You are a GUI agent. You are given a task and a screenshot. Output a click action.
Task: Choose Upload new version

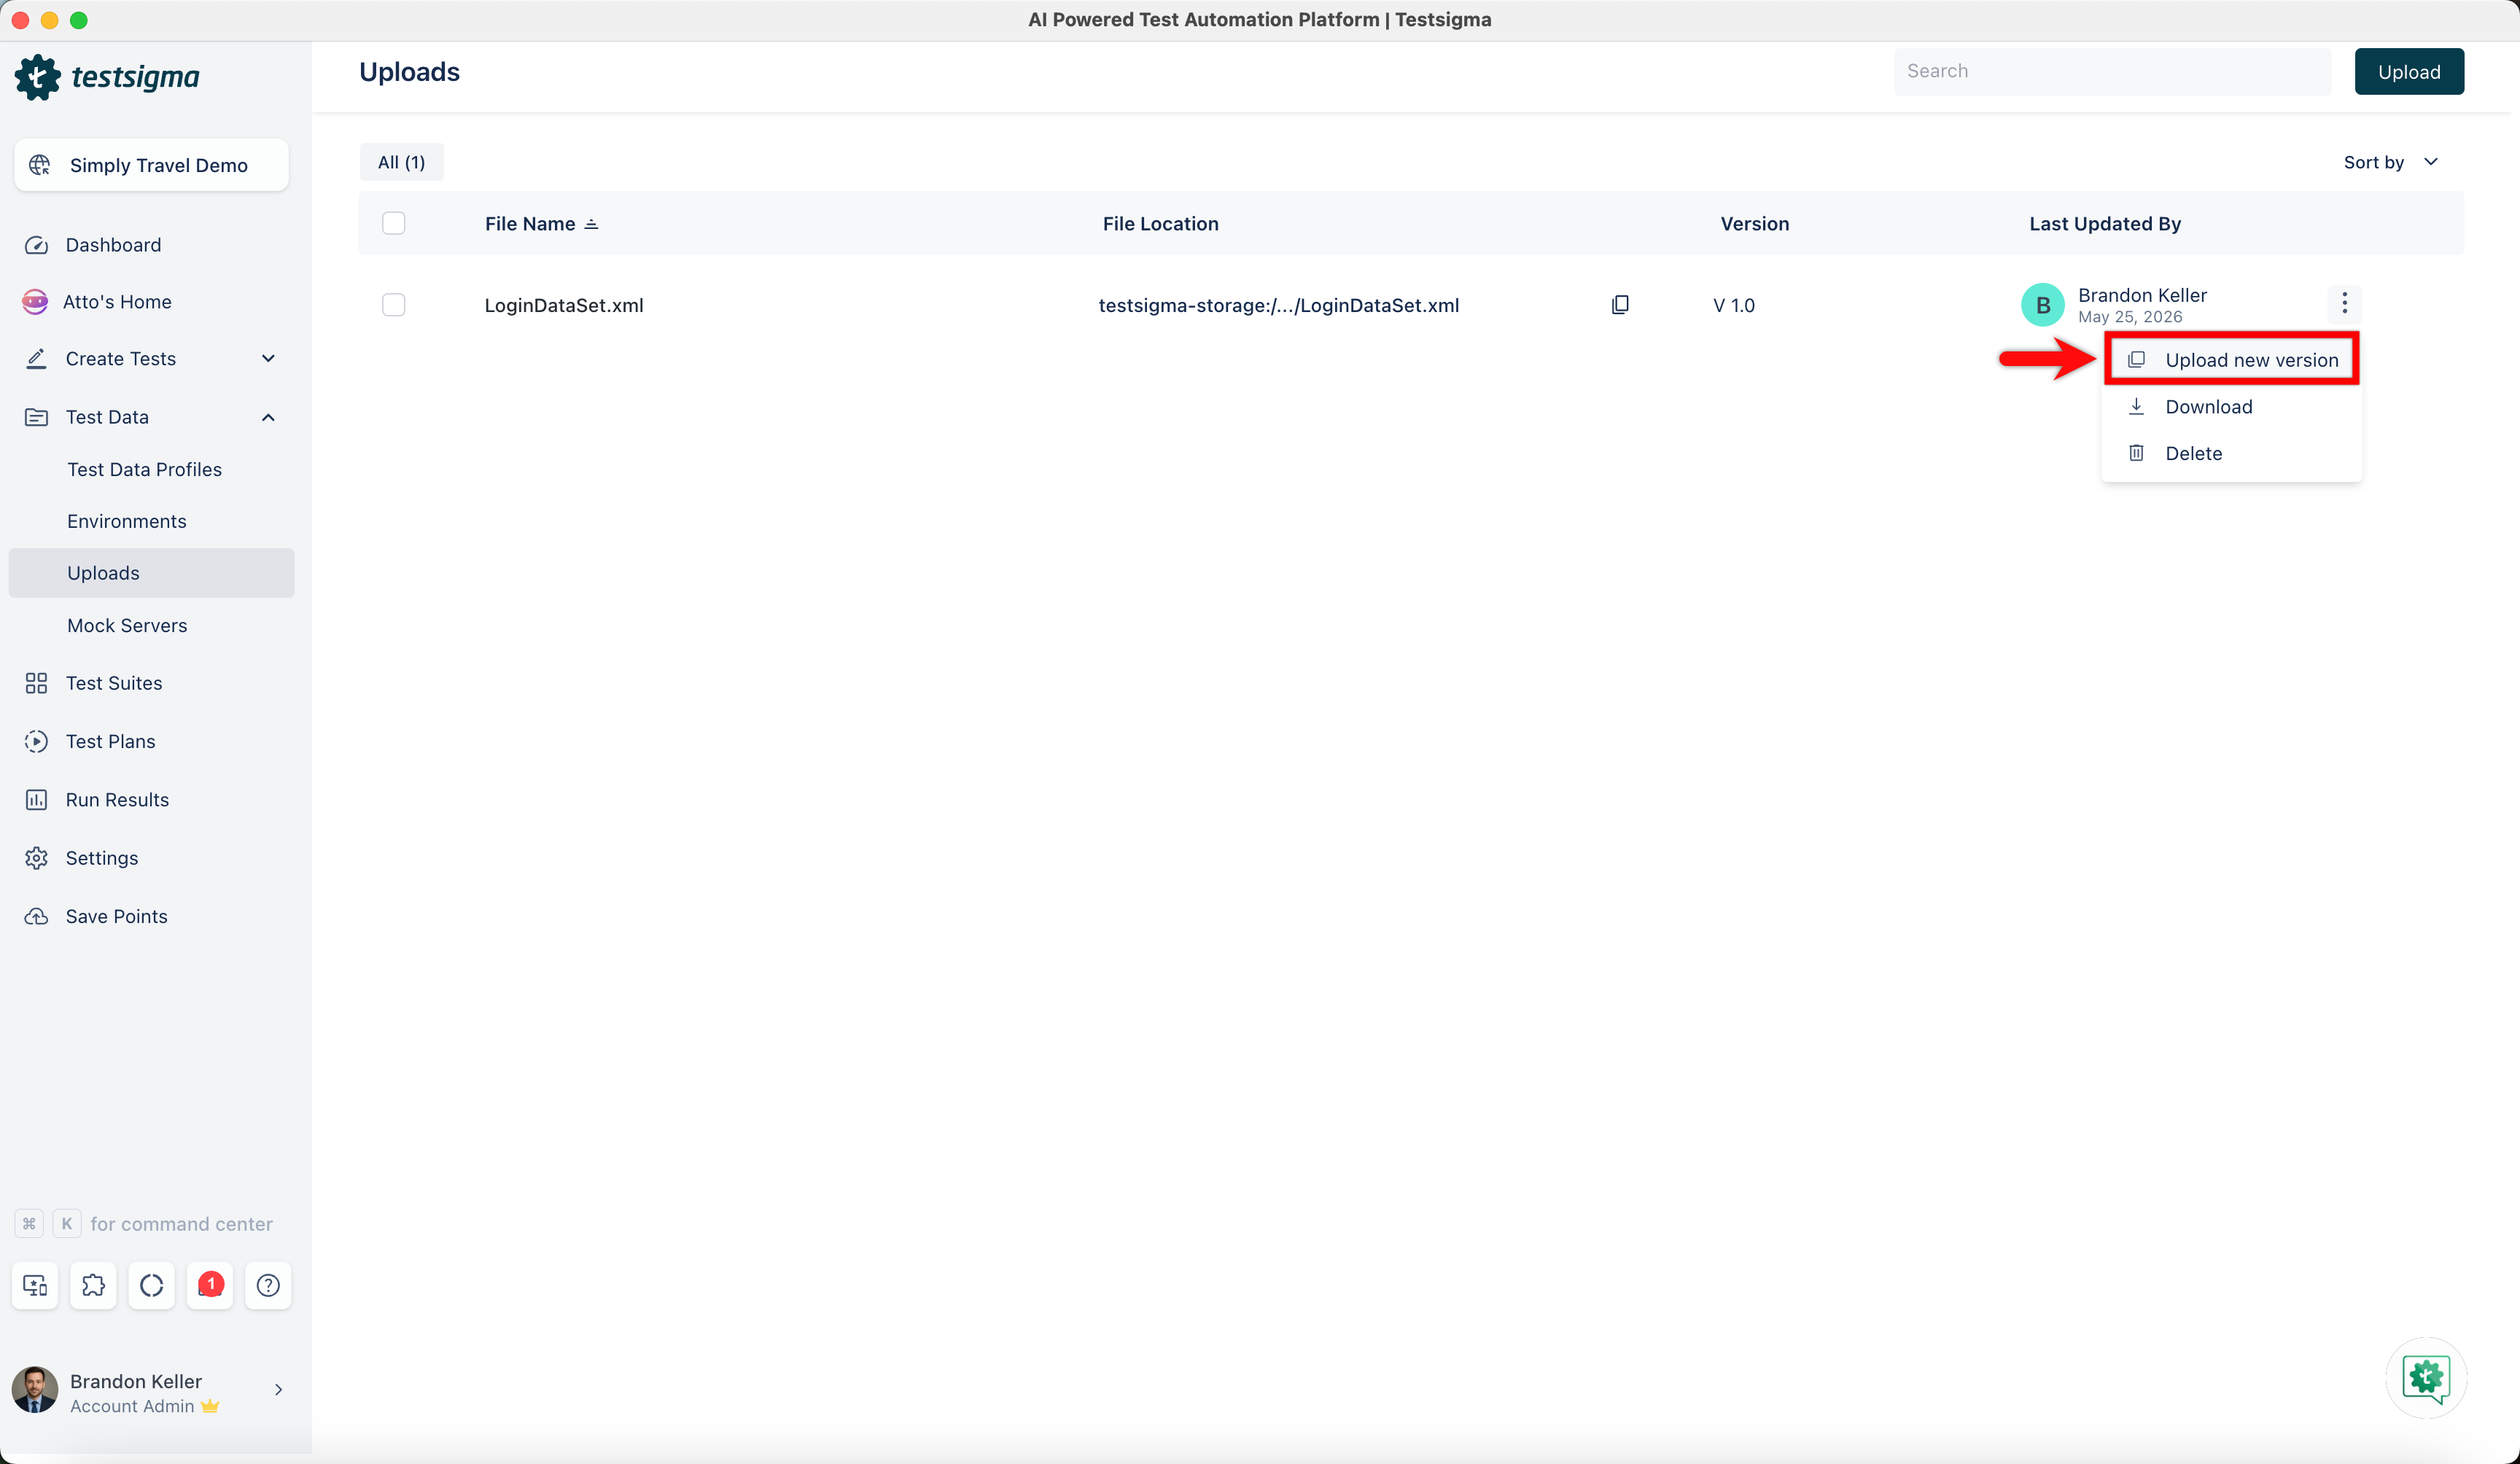pyautogui.click(x=2232, y=360)
